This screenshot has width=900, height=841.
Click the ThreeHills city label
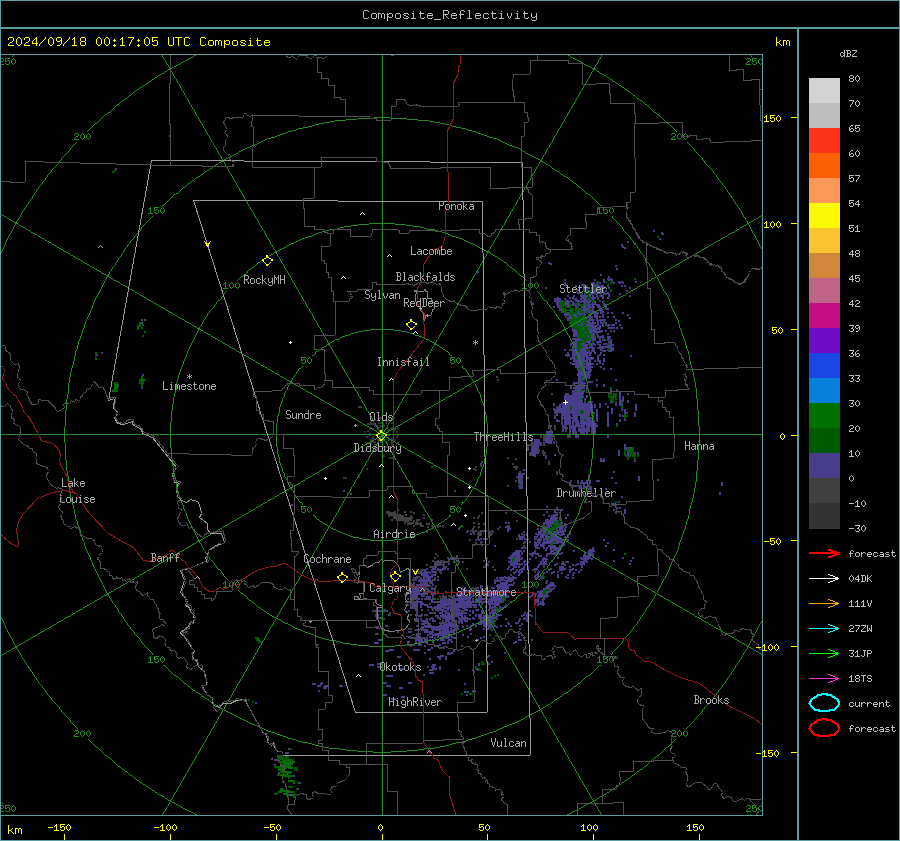[503, 437]
